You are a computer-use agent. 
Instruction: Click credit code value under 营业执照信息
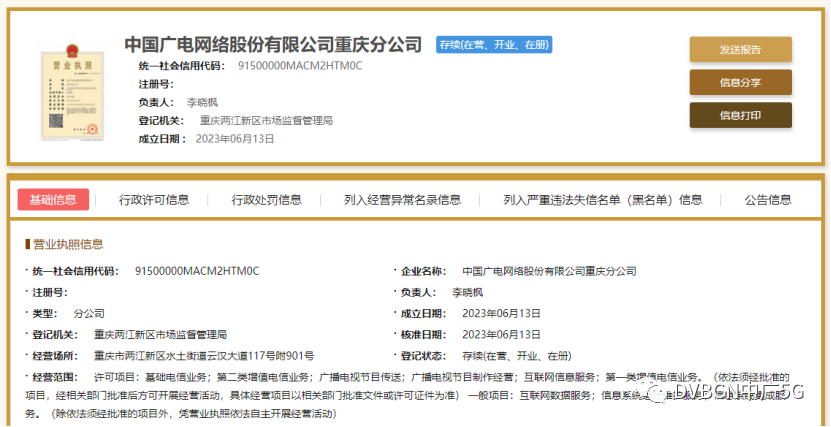[x=197, y=271]
